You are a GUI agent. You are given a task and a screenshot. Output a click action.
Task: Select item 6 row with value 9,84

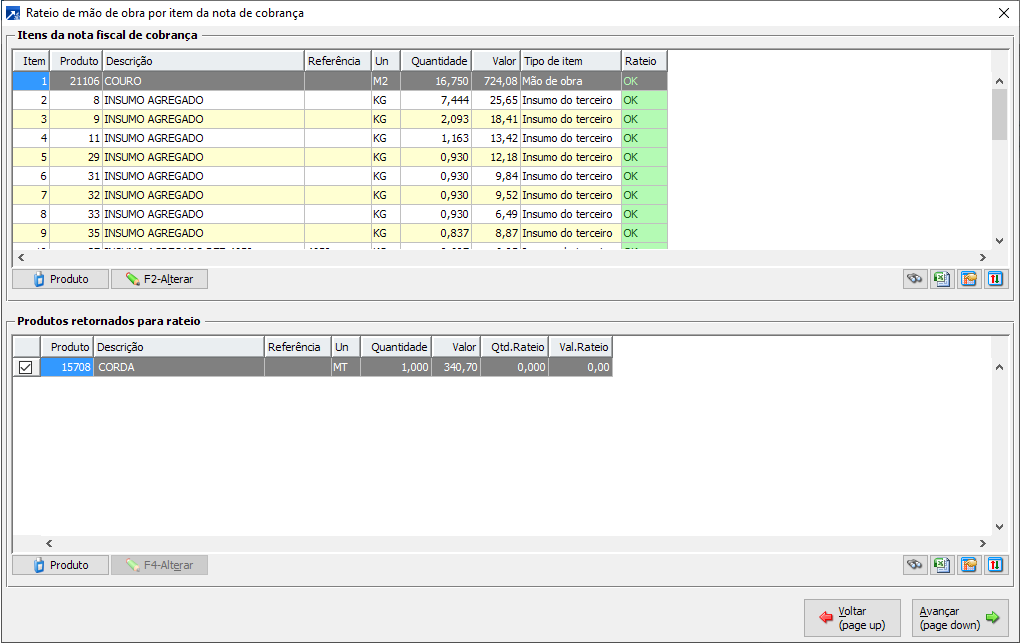click(x=340, y=176)
